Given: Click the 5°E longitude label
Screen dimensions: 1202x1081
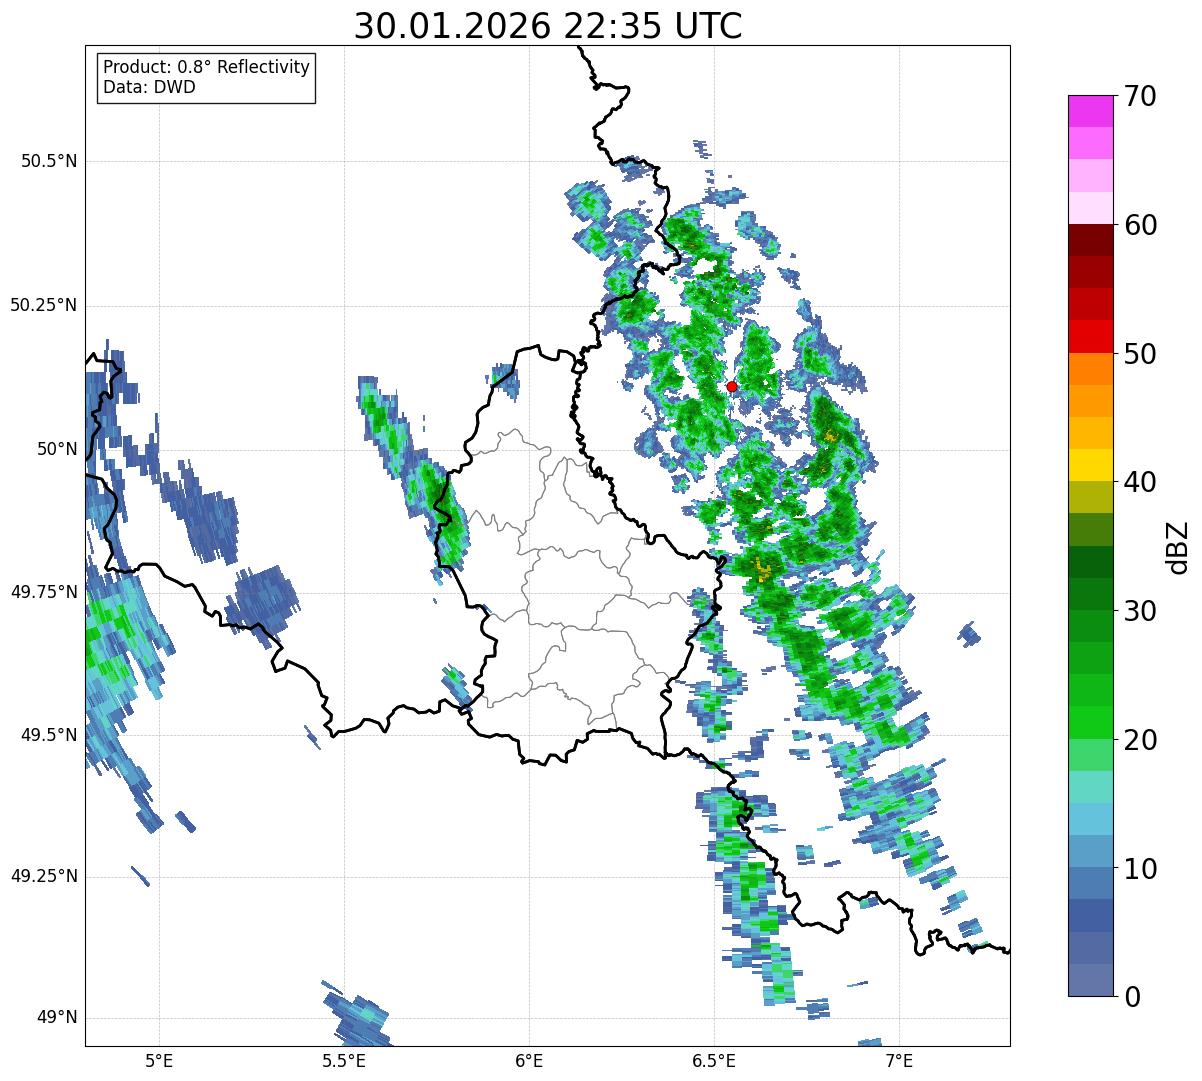Looking at the screenshot, I should (x=159, y=1061).
